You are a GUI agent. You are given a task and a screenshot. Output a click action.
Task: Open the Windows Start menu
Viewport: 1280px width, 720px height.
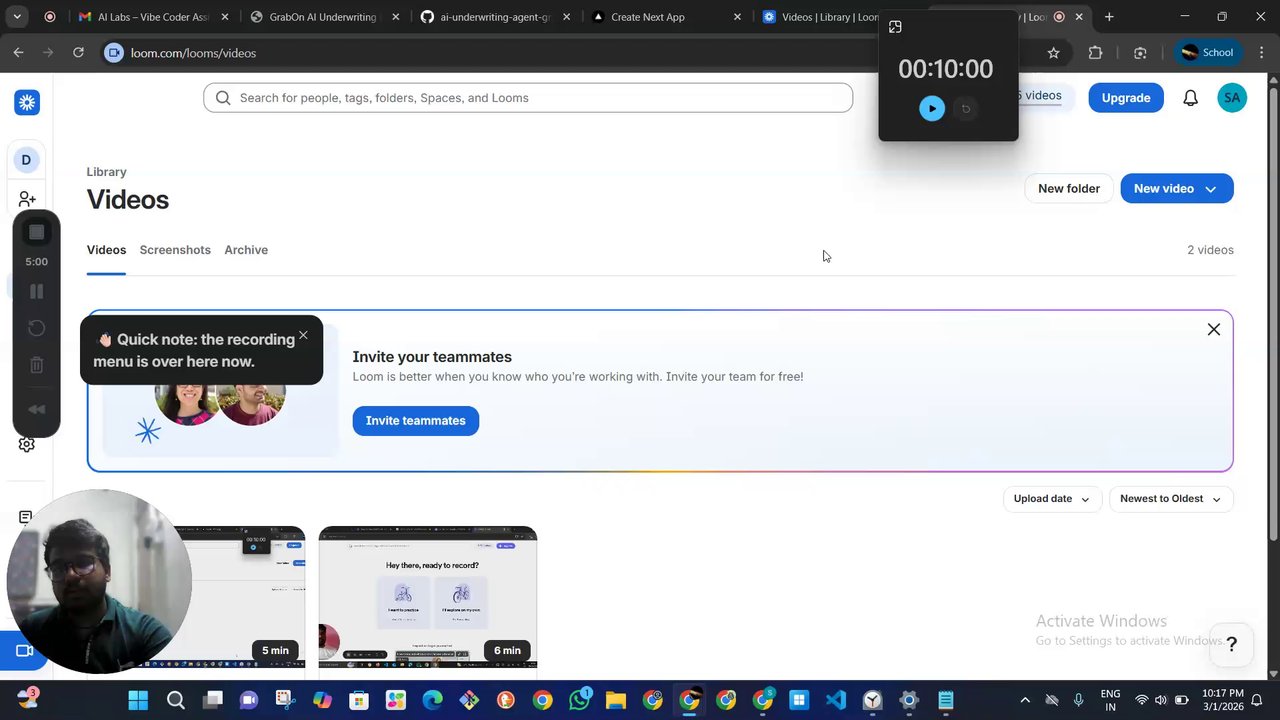pos(138,700)
